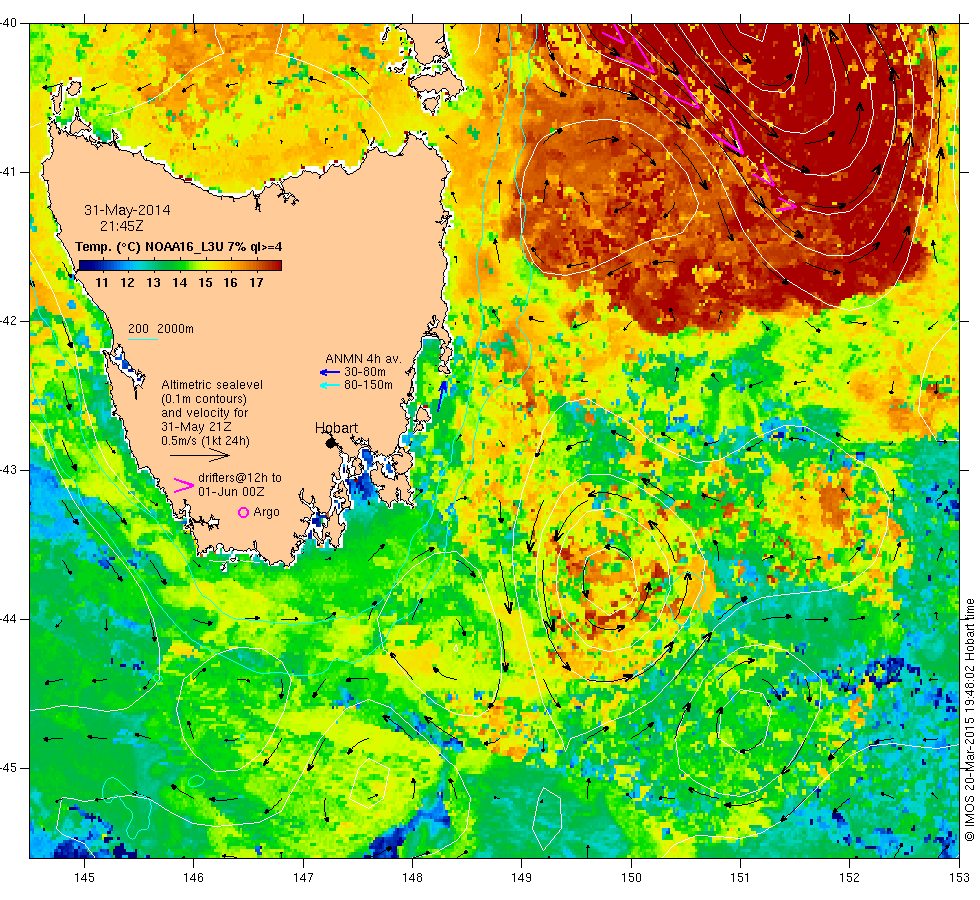980x900 pixels.
Task: Click the longitude axis label '153'
Action: click(x=959, y=878)
